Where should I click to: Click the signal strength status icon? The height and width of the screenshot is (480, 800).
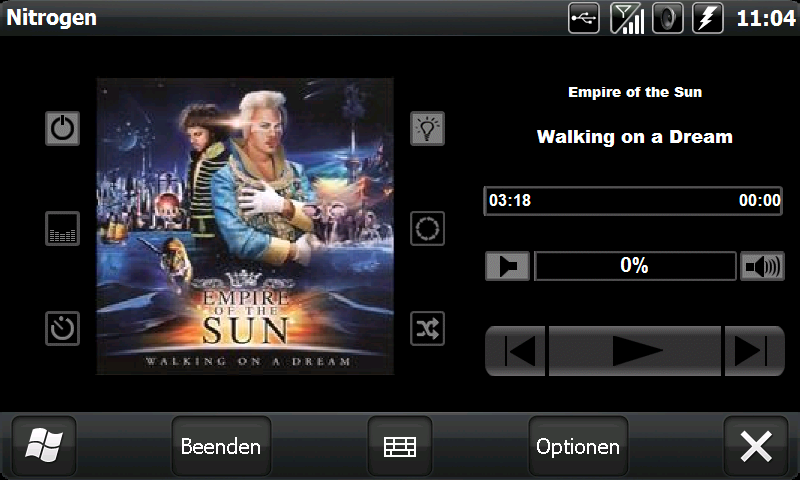click(x=627, y=18)
